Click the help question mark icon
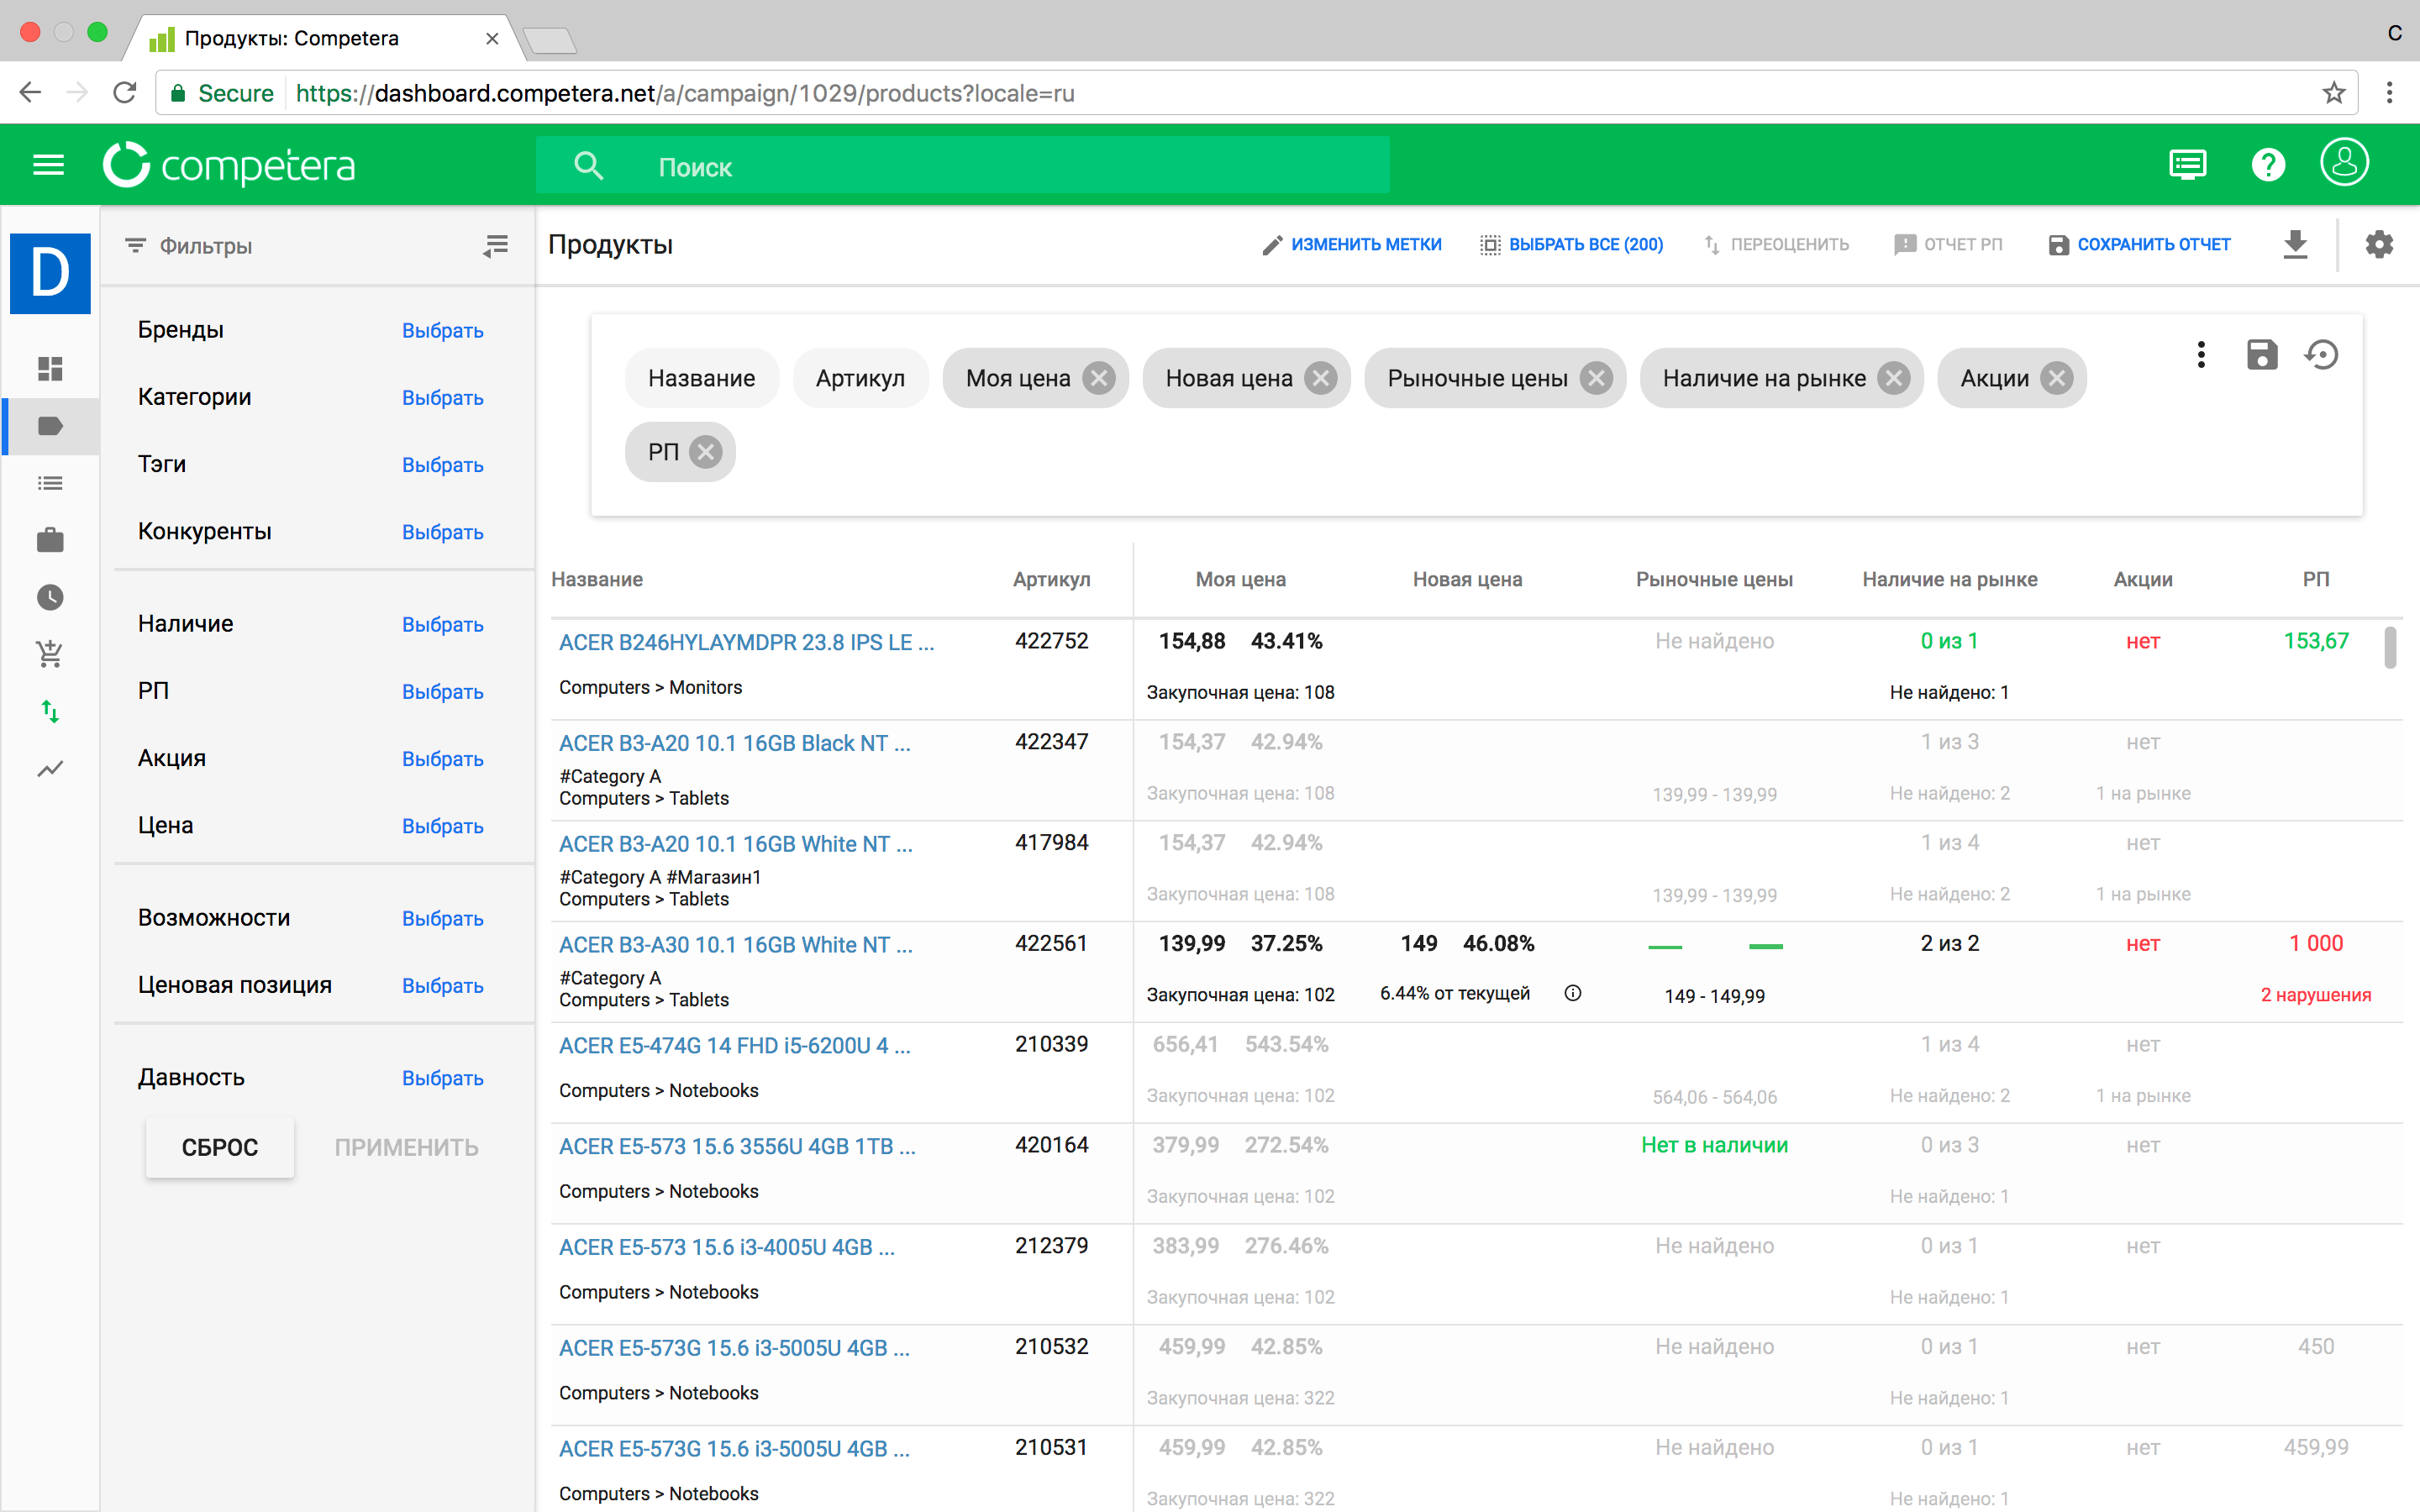The height and width of the screenshot is (1512, 2420). point(2267,165)
